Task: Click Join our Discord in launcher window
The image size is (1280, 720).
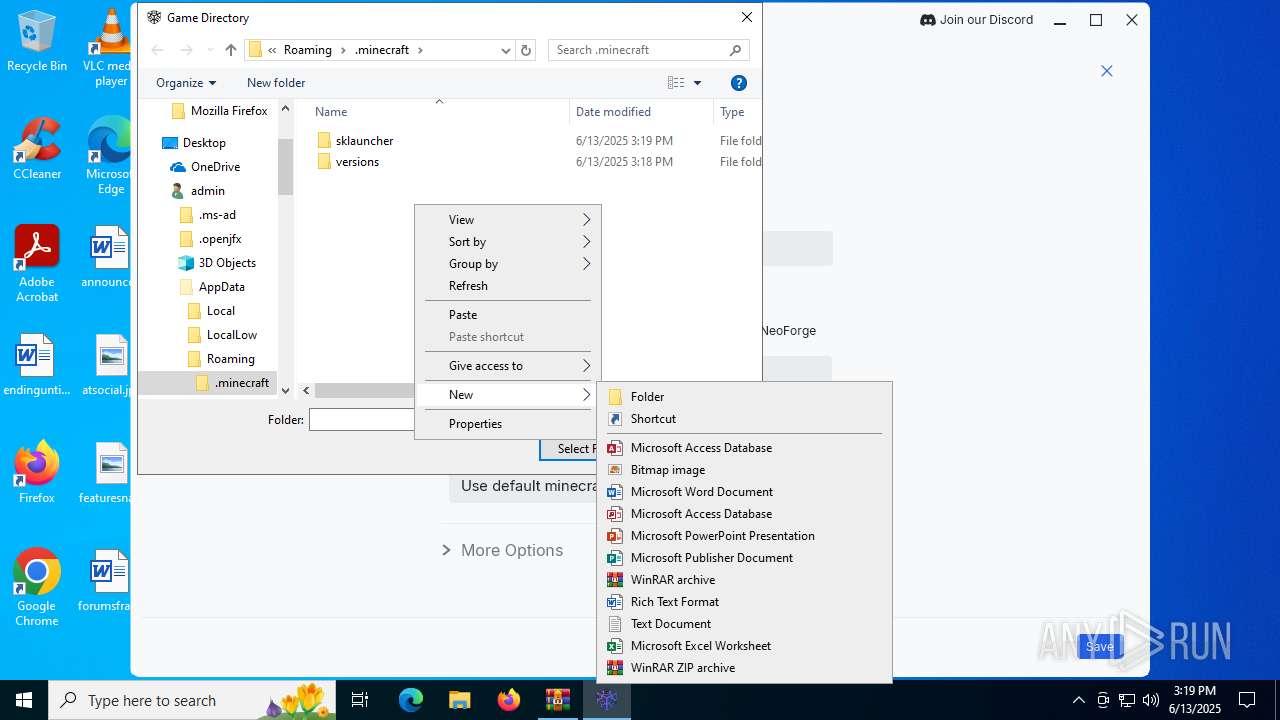Action: click(x=976, y=20)
